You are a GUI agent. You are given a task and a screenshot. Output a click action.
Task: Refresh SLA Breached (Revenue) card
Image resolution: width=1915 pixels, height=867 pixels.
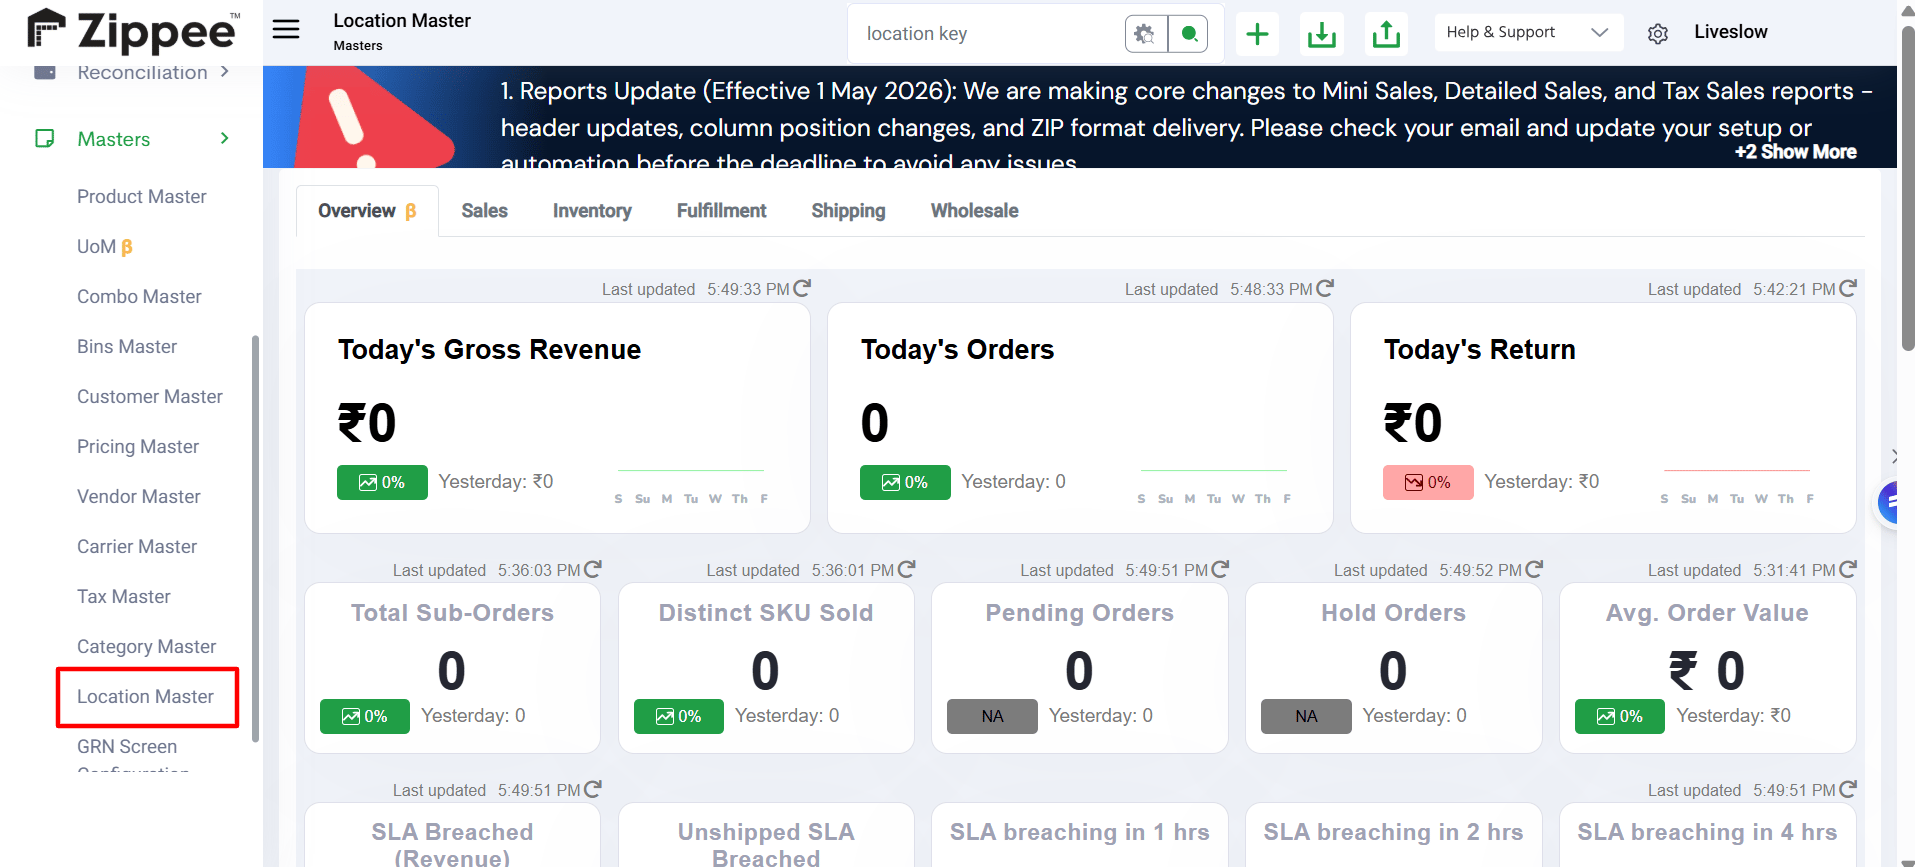(x=593, y=789)
